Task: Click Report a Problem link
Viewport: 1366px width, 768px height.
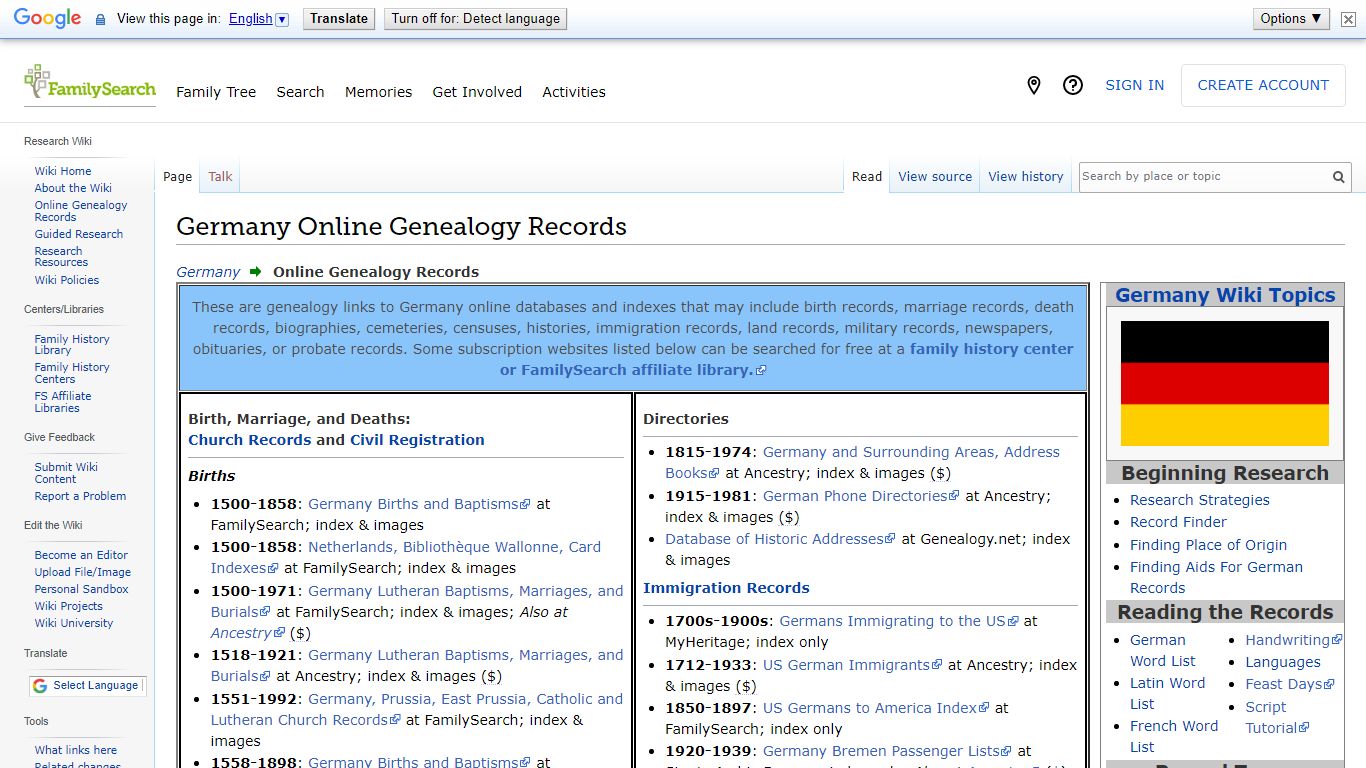Action: pos(80,496)
